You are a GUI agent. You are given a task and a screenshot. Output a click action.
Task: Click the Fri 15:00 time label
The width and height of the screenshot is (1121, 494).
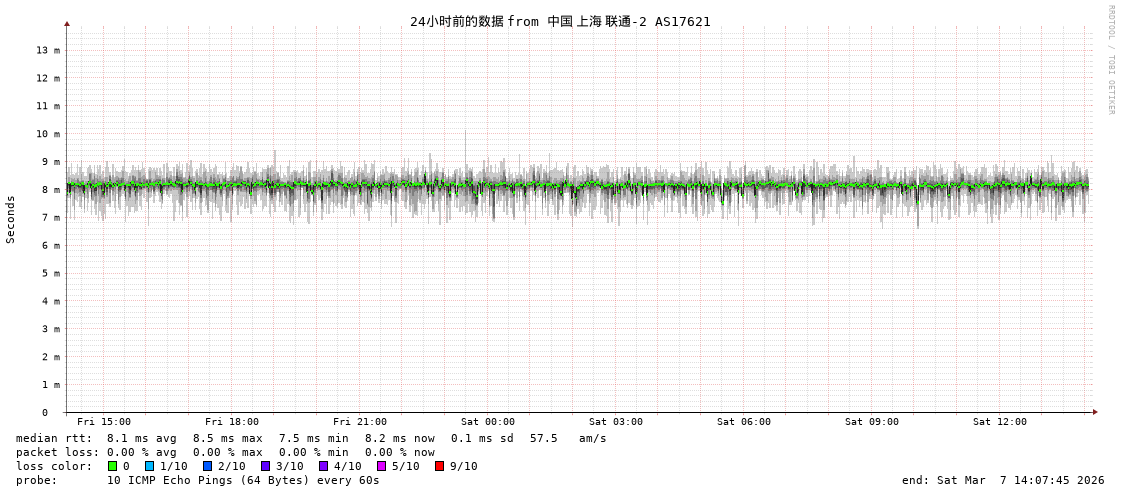[104, 422]
